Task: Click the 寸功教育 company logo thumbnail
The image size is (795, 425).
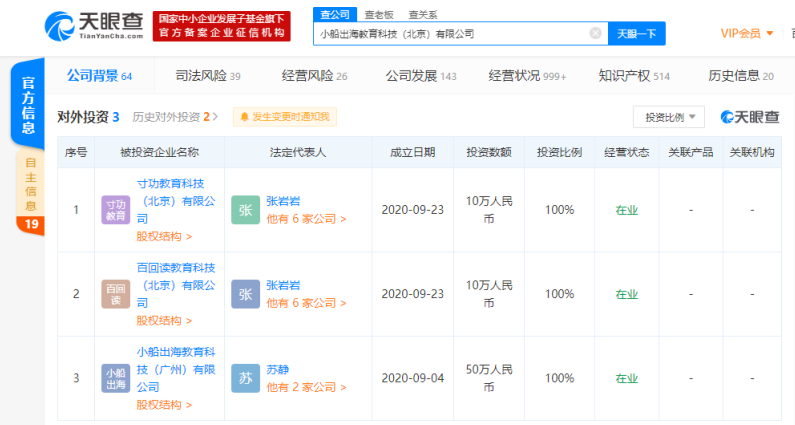Action: click(x=116, y=209)
